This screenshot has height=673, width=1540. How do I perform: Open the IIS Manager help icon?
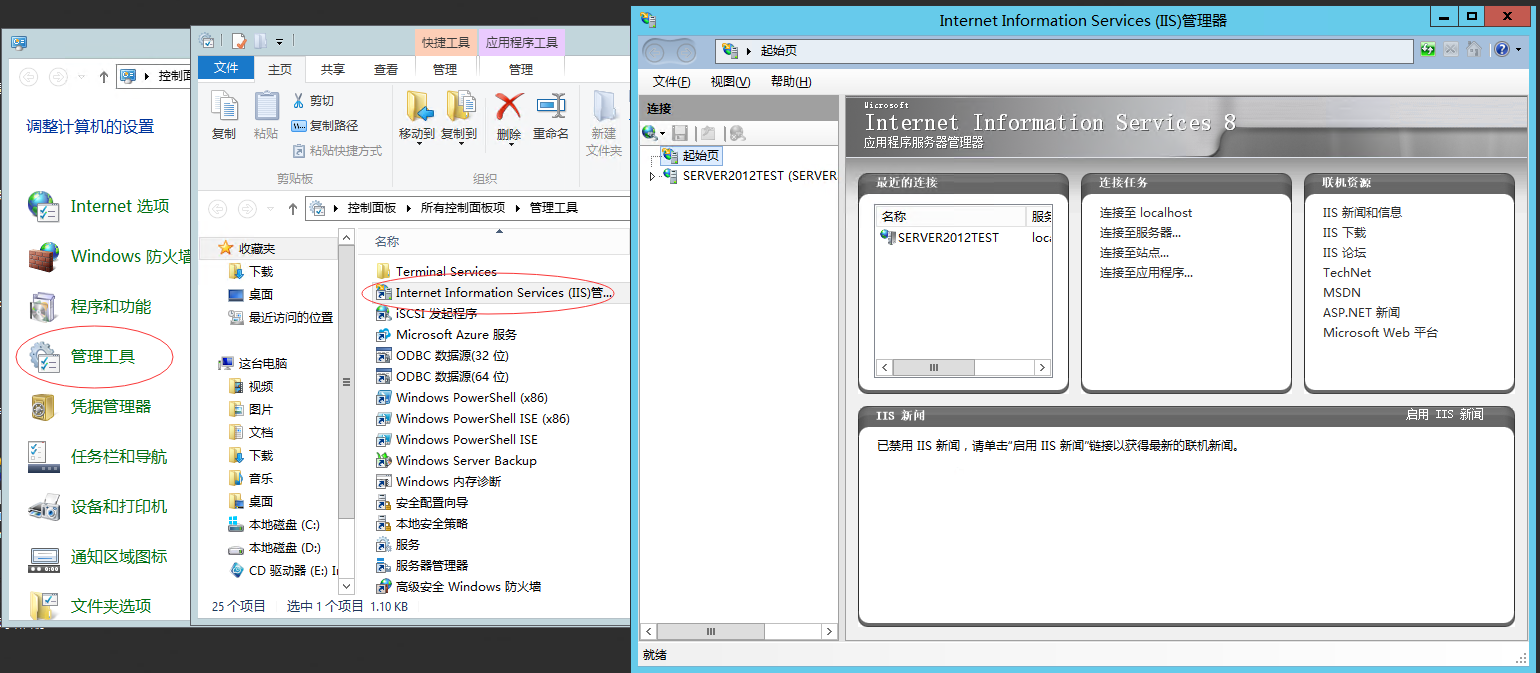(x=1501, y=50)
